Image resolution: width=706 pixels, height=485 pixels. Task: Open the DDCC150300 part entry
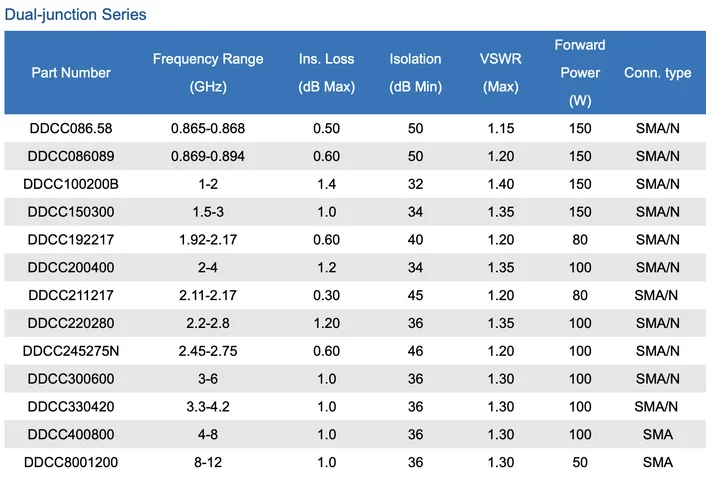tap(71, 212)
